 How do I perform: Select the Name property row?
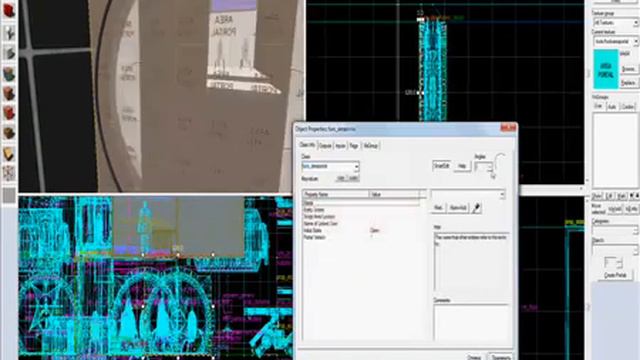tap(361, 202)
